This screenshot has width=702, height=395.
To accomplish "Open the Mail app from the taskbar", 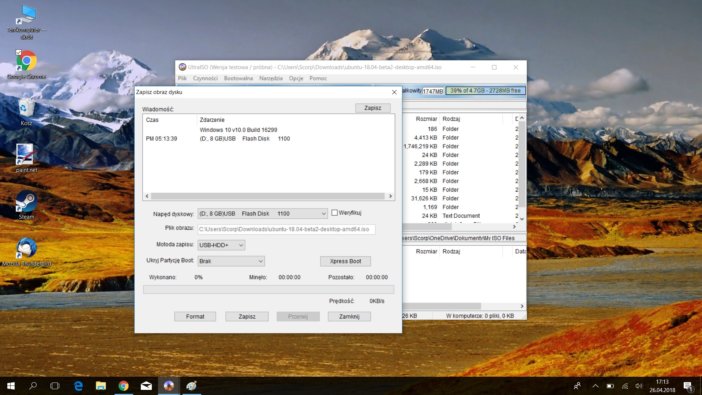I will (x=146, y=386).
